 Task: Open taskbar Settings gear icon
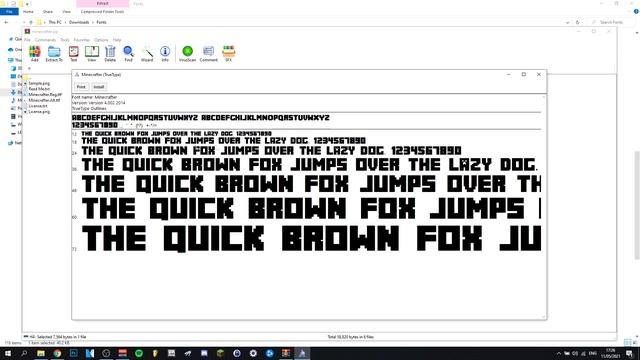point(253,353)
